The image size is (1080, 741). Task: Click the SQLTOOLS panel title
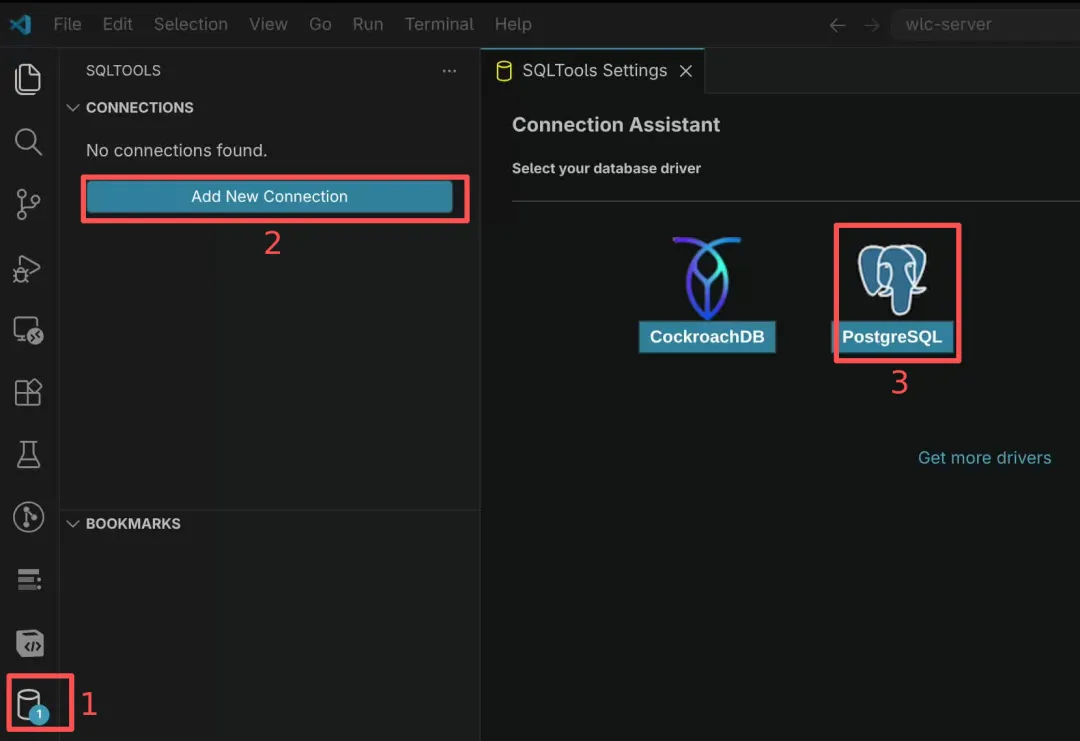(x=123, y=71)
